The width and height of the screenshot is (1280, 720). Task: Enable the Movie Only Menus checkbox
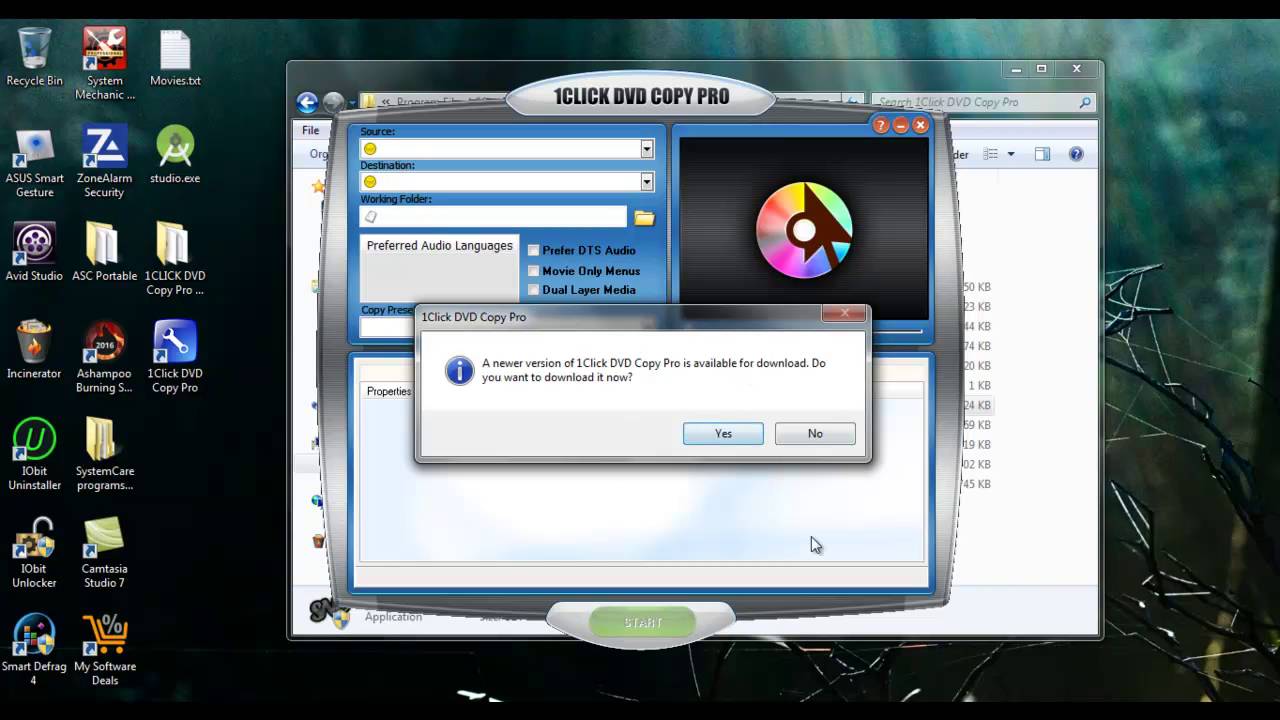coord(534,270)
